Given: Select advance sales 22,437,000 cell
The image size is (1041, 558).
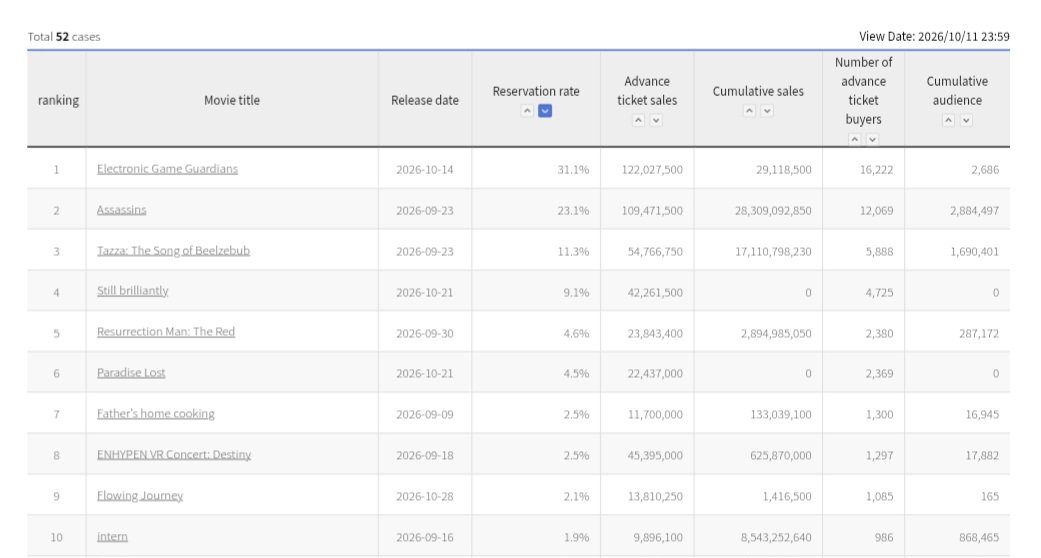Looking at the screenshot, I should point(647,373).
